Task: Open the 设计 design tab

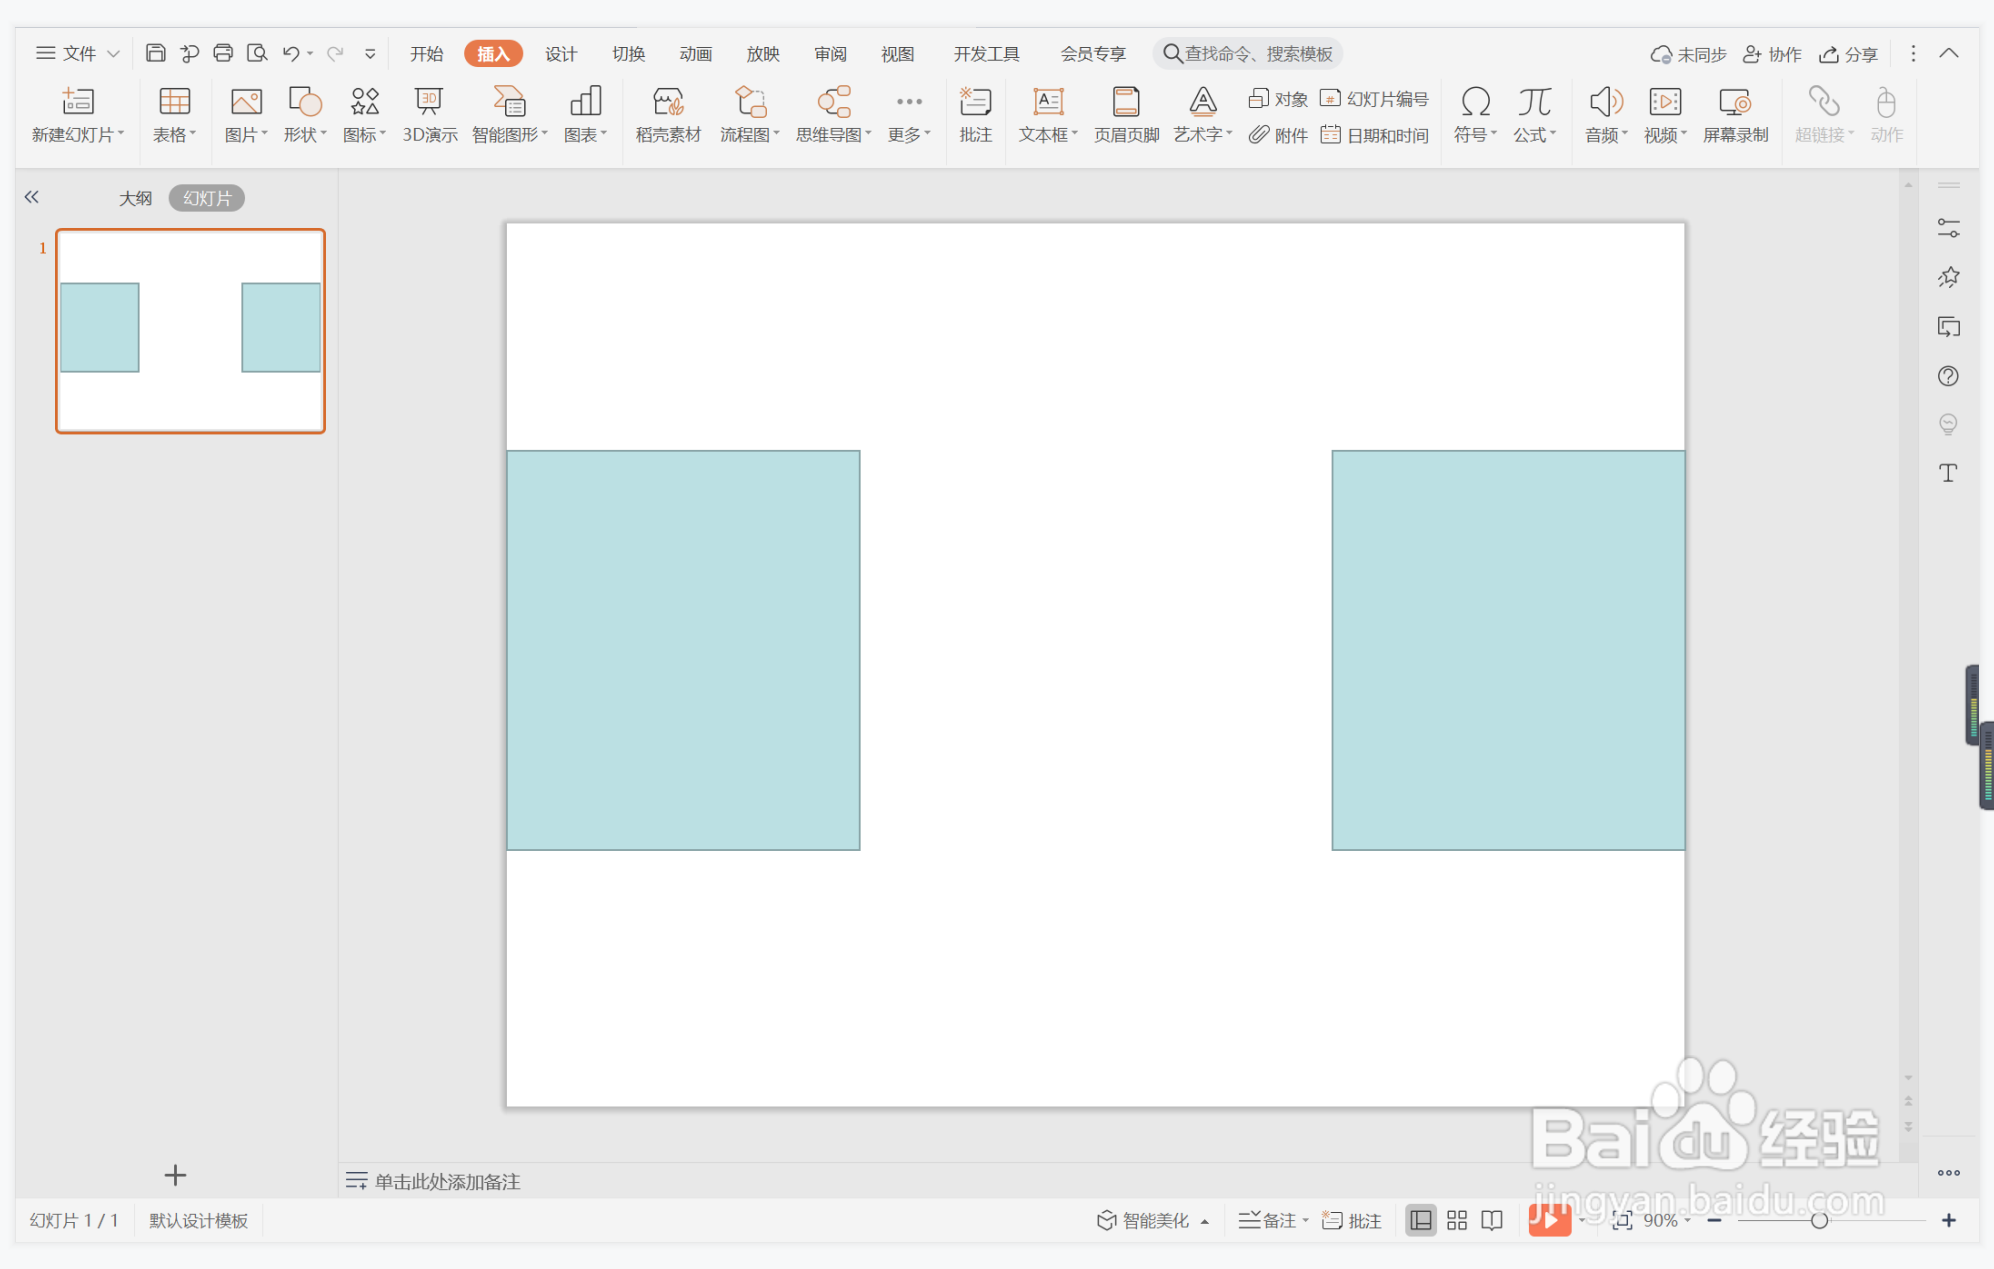Action: tap(561, 54)
